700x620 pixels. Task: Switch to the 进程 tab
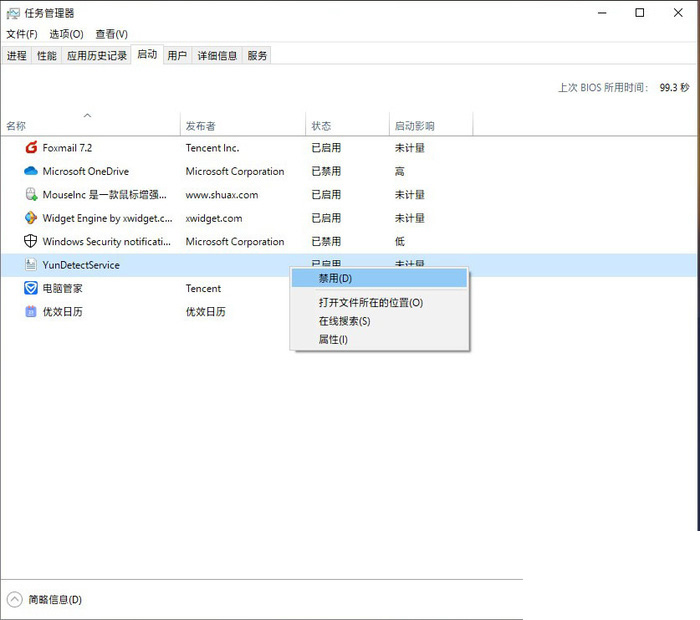(x=17, y=56)
